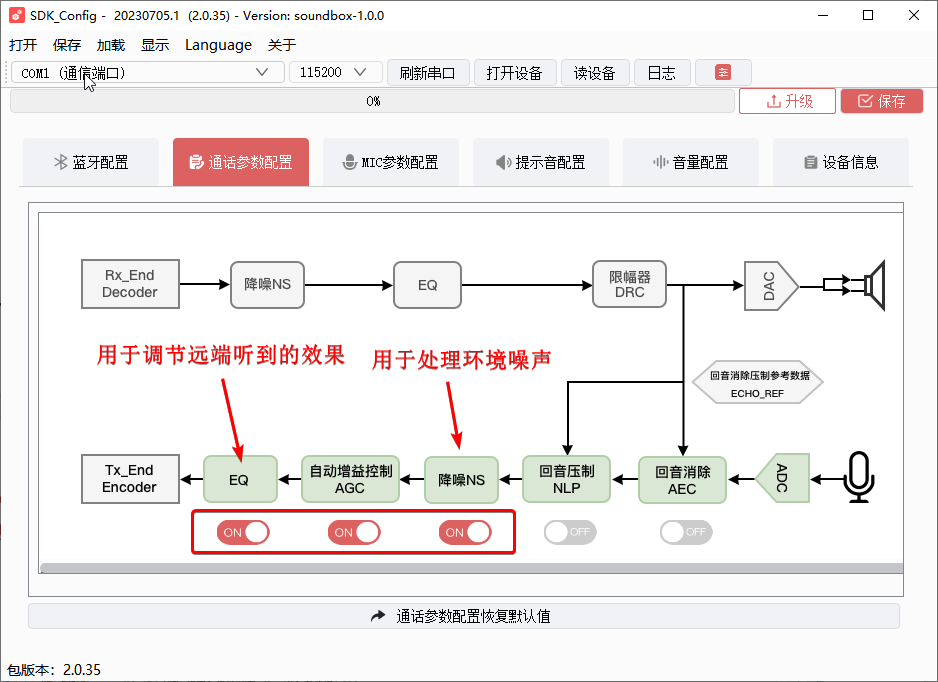Image resolution: width=938 pixels, height=682 pixels.
Task: Enable the 回音压制 NLP switch
Action: (570, 532)
